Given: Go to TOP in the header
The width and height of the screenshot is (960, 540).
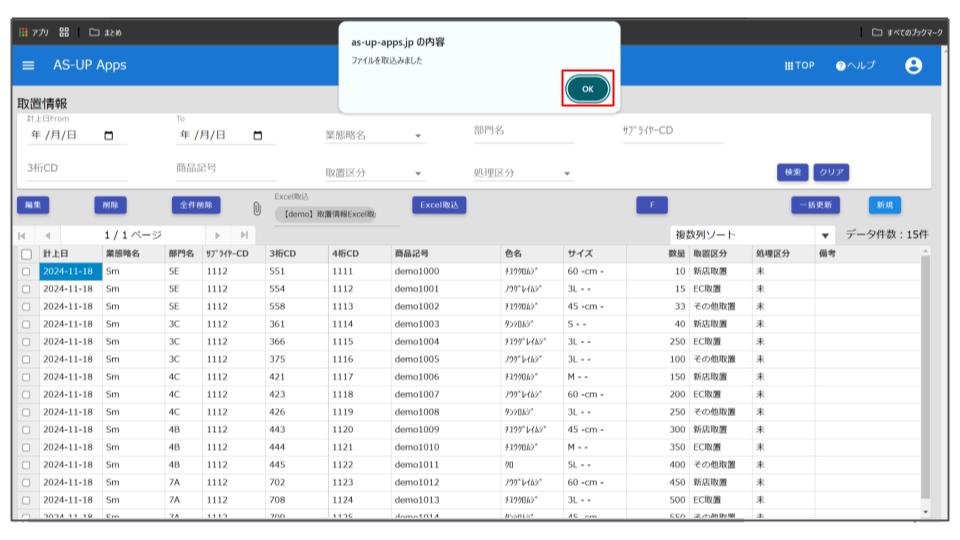Looking at the screenshot, I should [x=799, y=66].
